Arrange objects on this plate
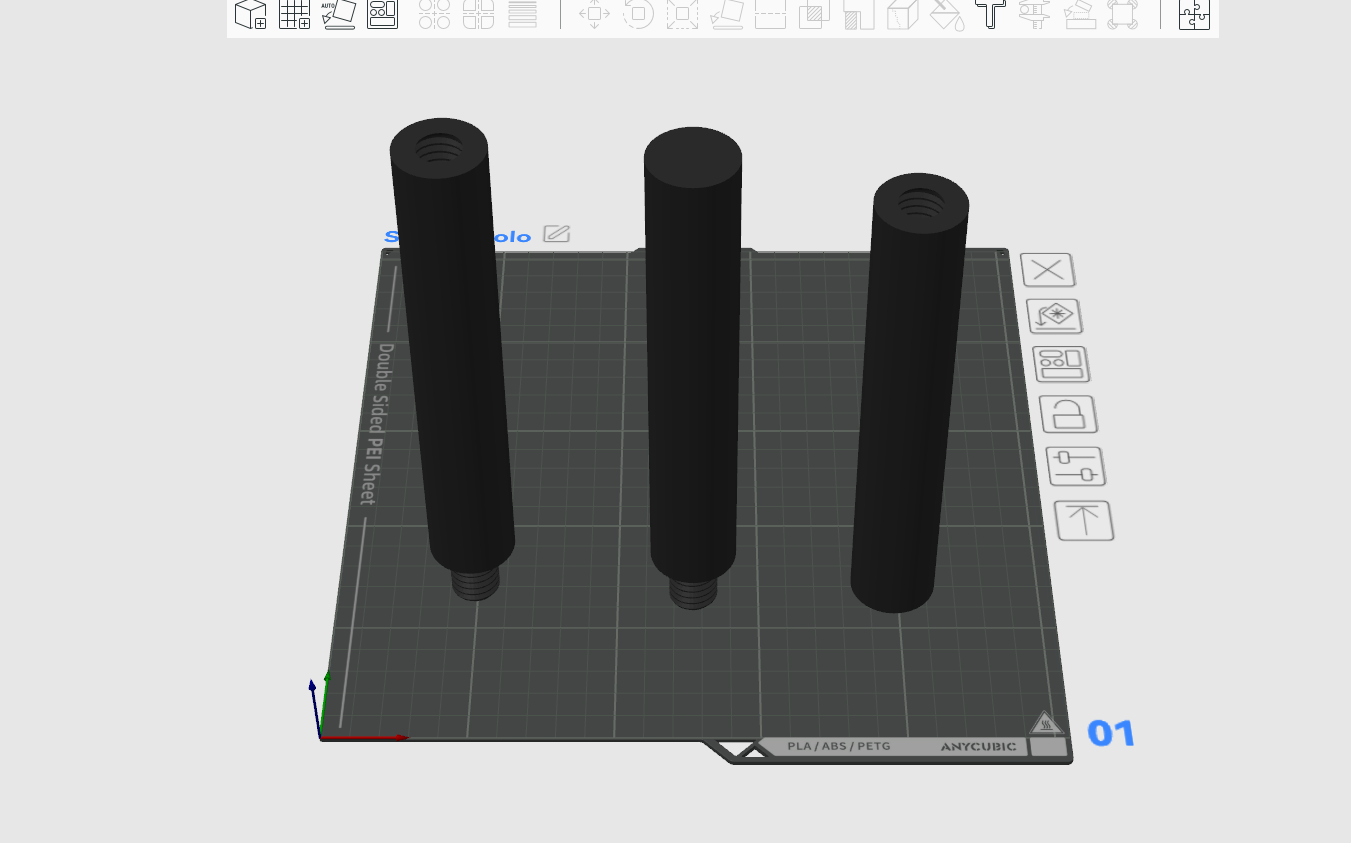Screen dimensions: 1351x843 click(1061, 364)
